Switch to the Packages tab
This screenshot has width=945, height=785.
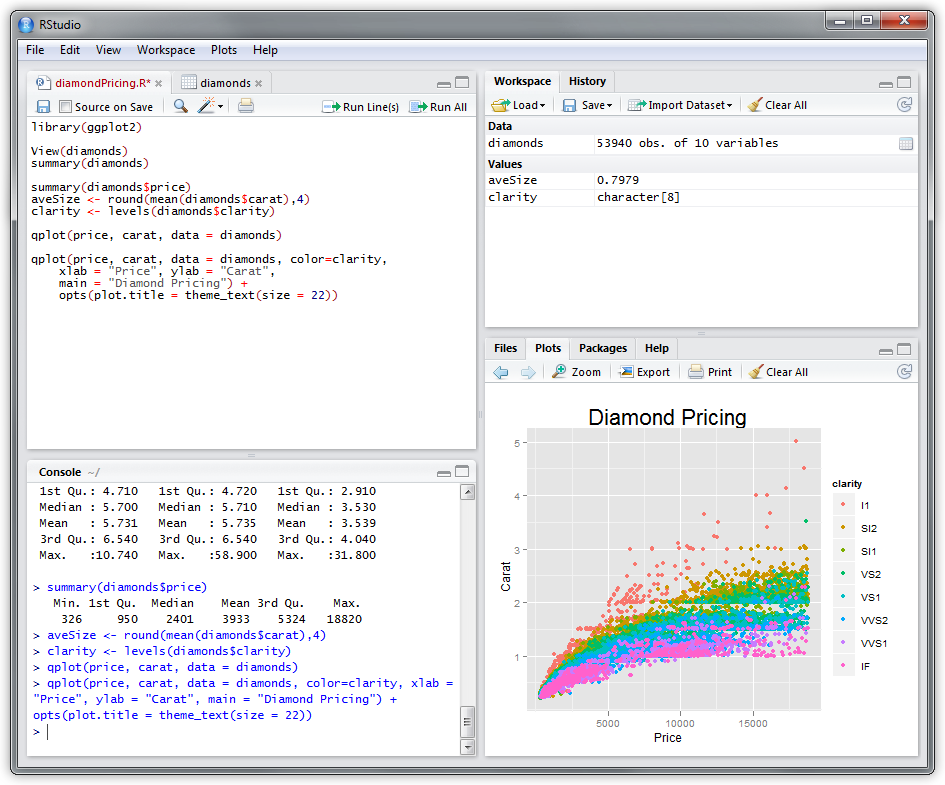(x=602, y=348)
